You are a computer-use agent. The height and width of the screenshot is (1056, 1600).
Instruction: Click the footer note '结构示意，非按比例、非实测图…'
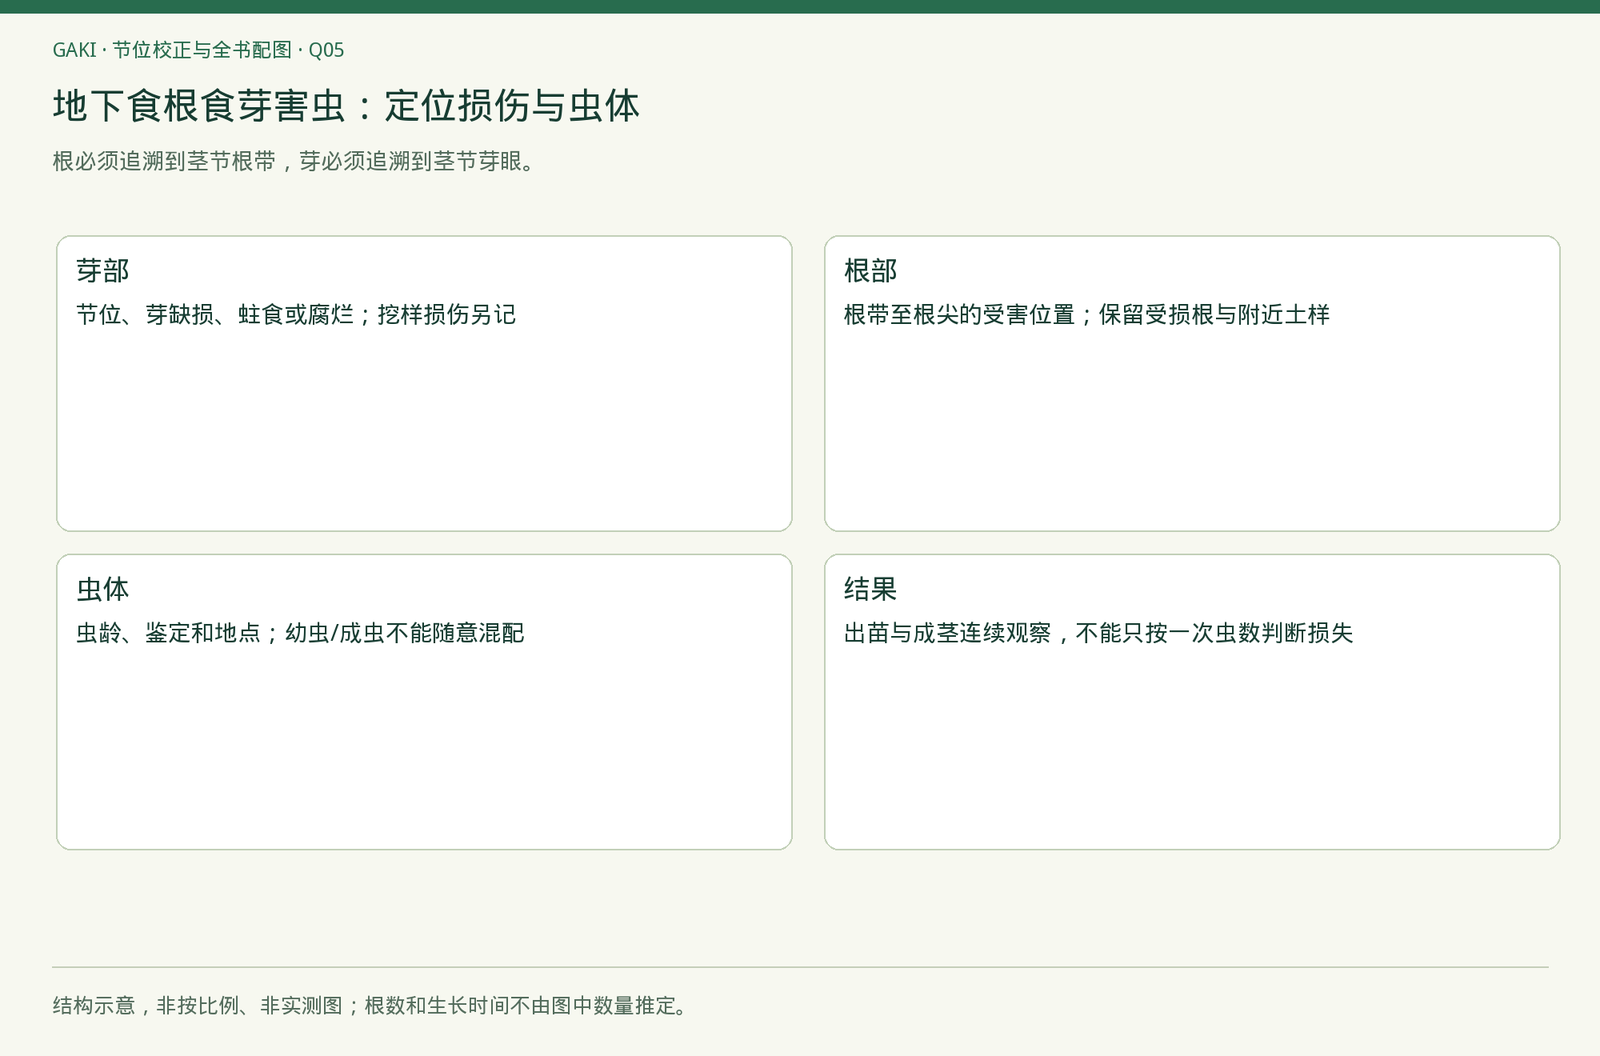[x=372, y=1006]
